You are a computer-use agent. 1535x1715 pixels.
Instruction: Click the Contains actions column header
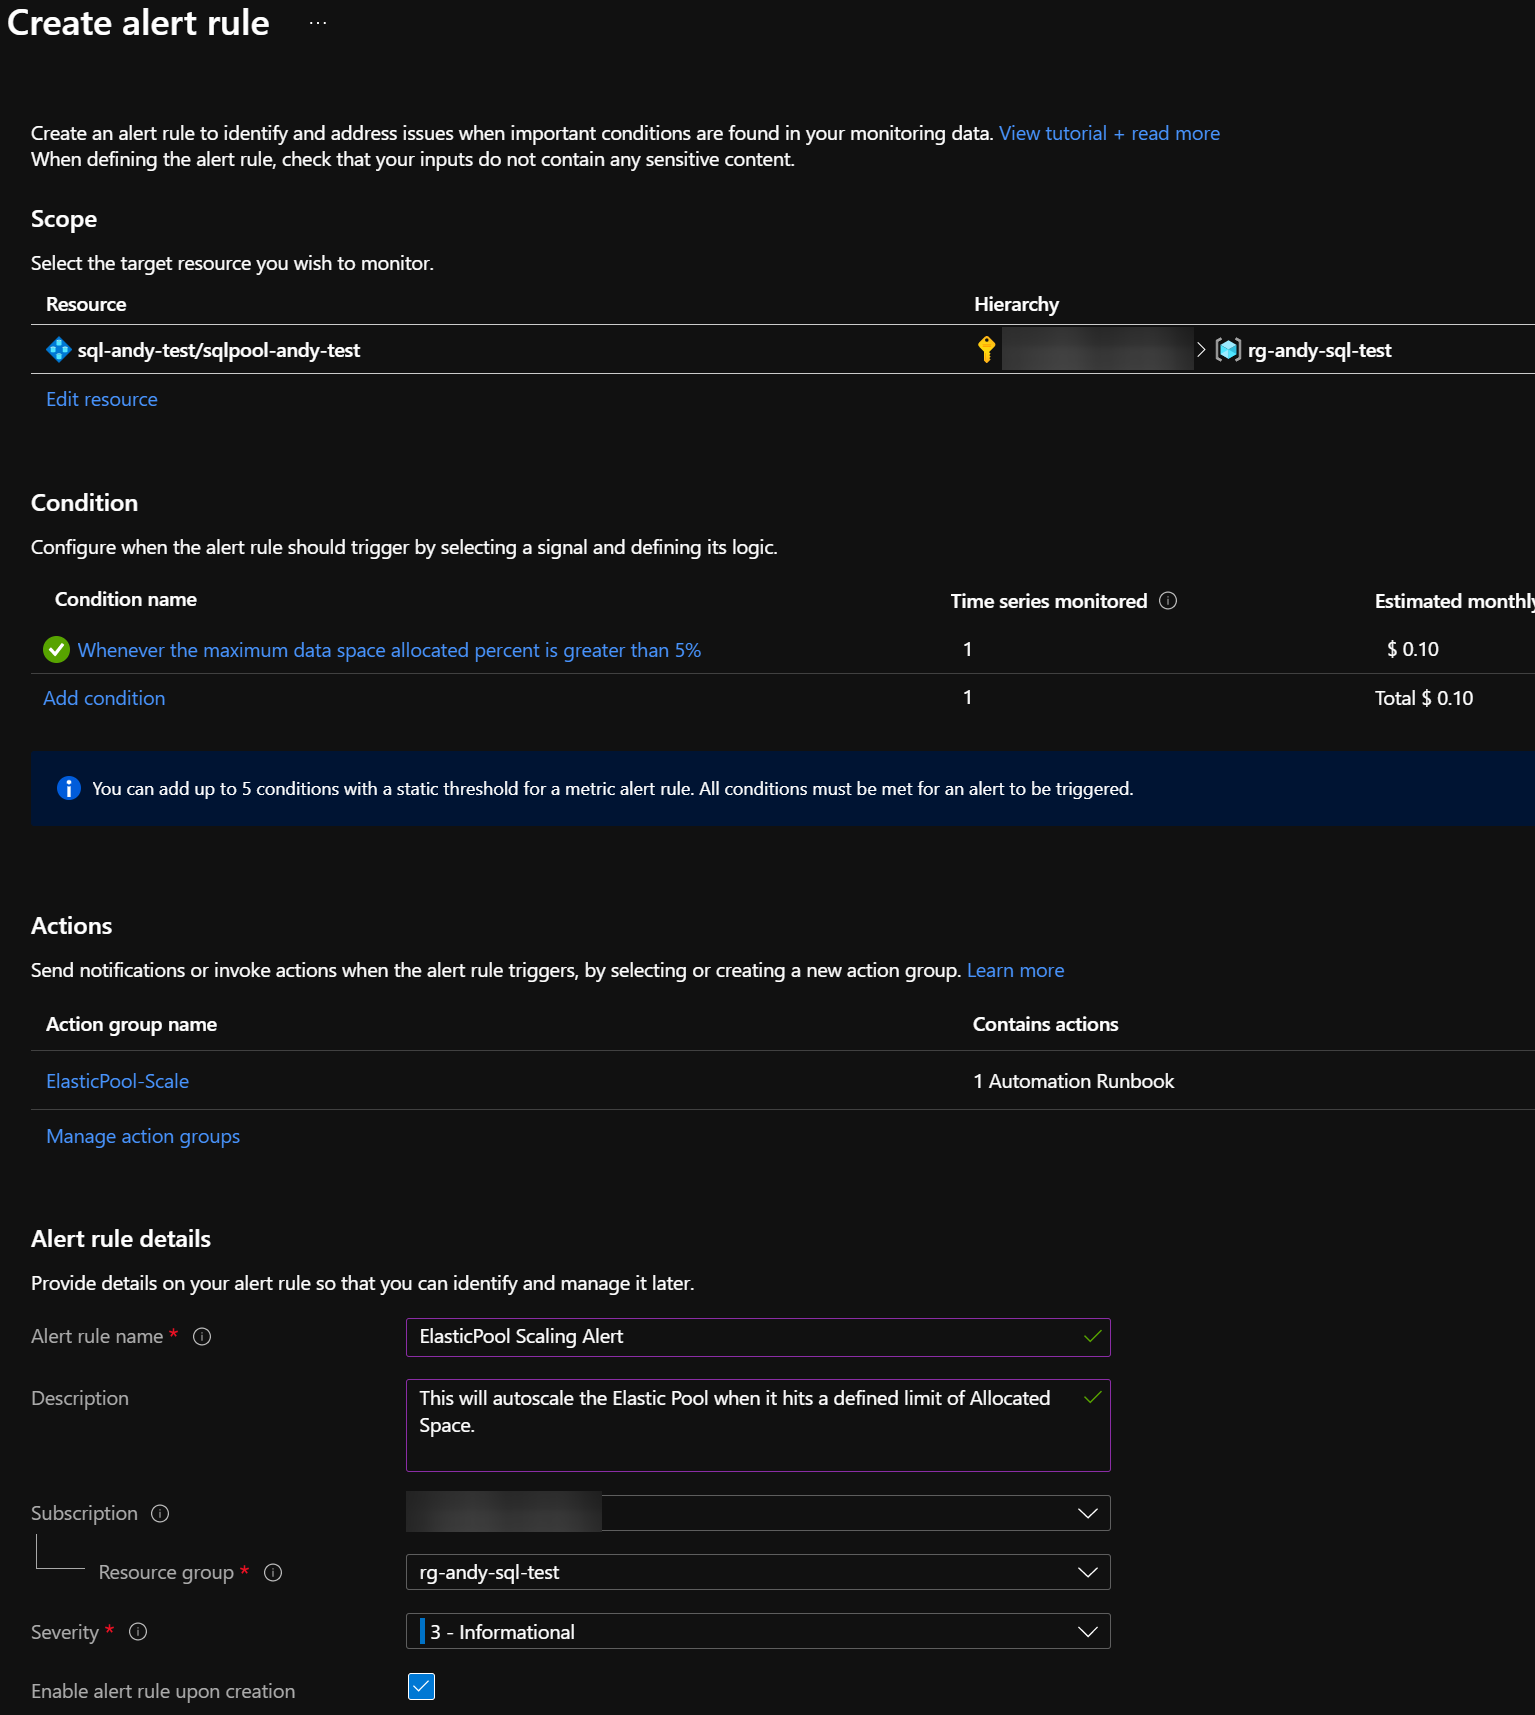[x=1046, y=1024]
